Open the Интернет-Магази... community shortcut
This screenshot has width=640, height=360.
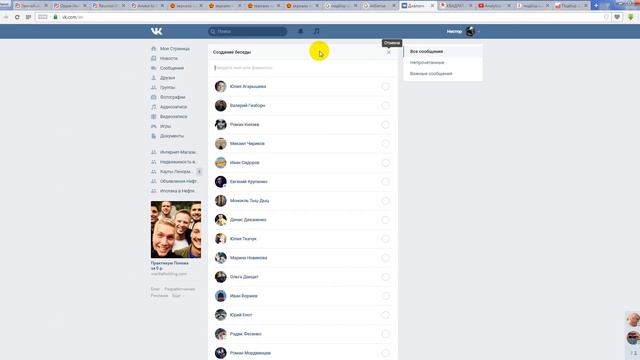point(178,152)
